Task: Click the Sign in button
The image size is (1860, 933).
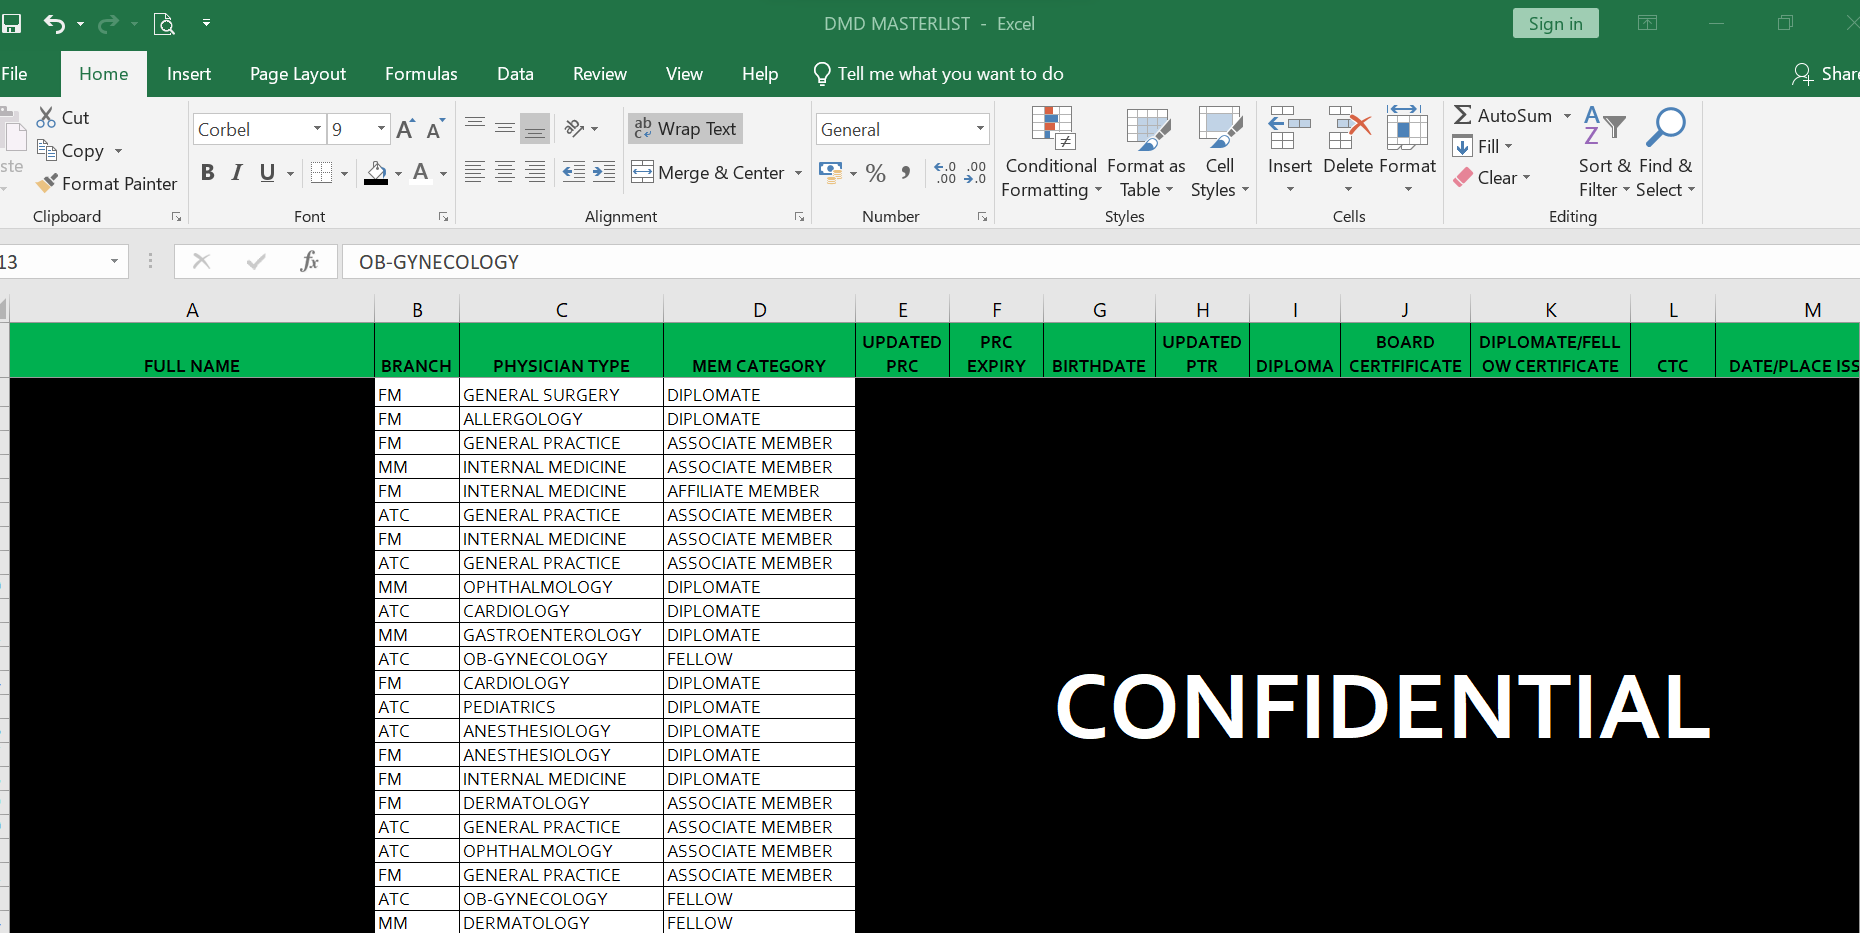Action: (1555, 23)
